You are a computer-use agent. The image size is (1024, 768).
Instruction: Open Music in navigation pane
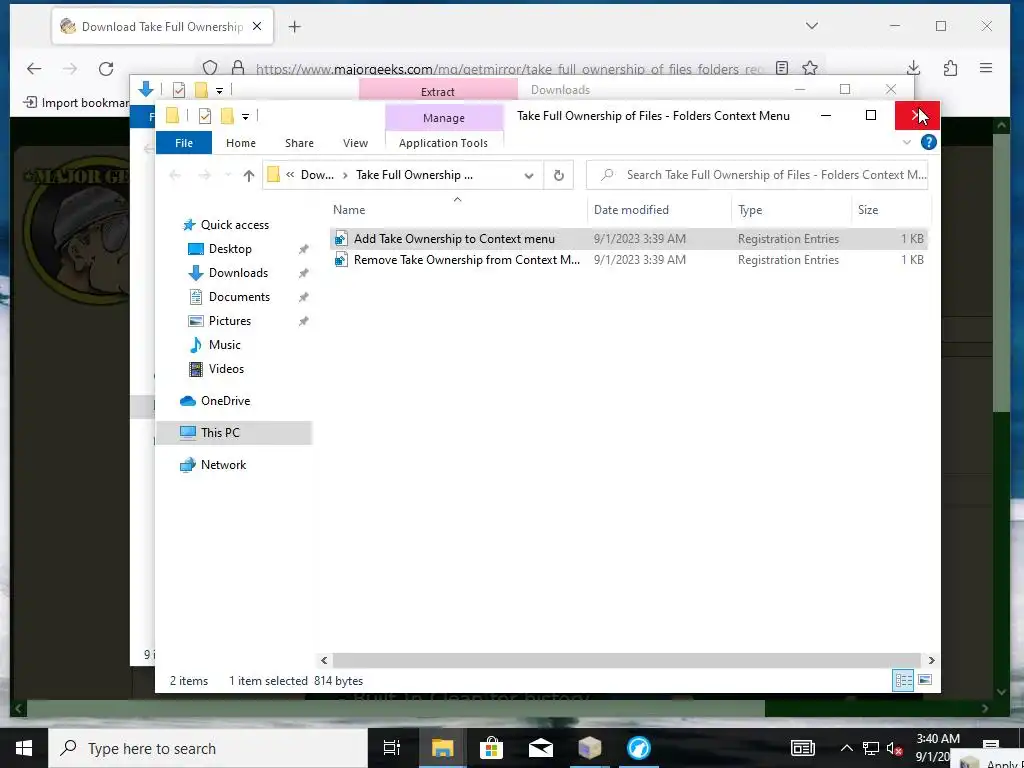(224, 345)
